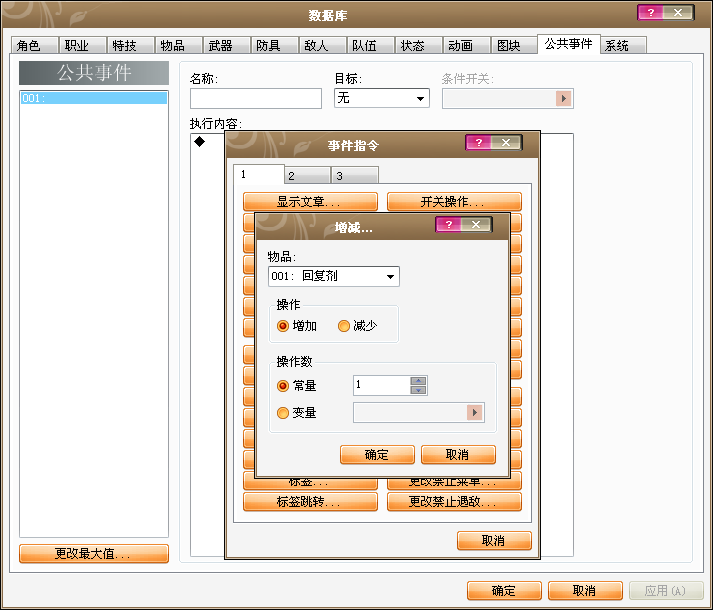
Task: Open the 图块 database tab
Action: [x=514, y=45]
